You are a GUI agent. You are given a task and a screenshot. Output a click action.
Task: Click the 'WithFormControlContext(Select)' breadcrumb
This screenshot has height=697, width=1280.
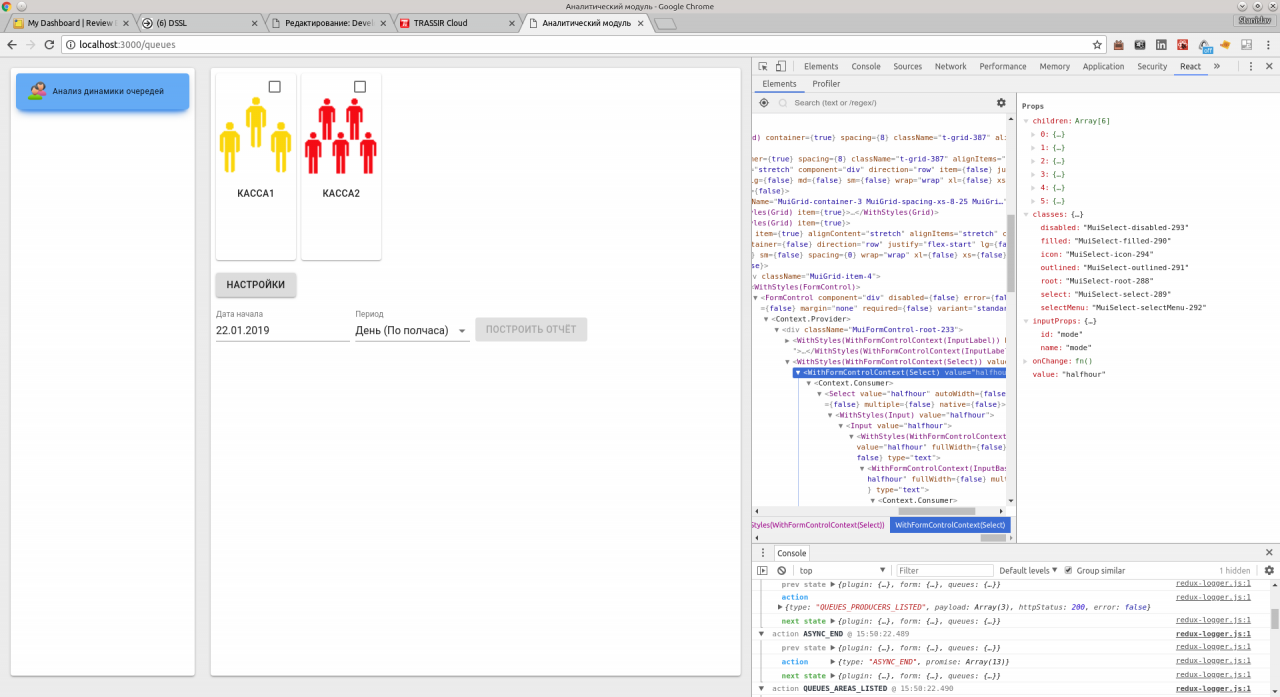(950, 525)
